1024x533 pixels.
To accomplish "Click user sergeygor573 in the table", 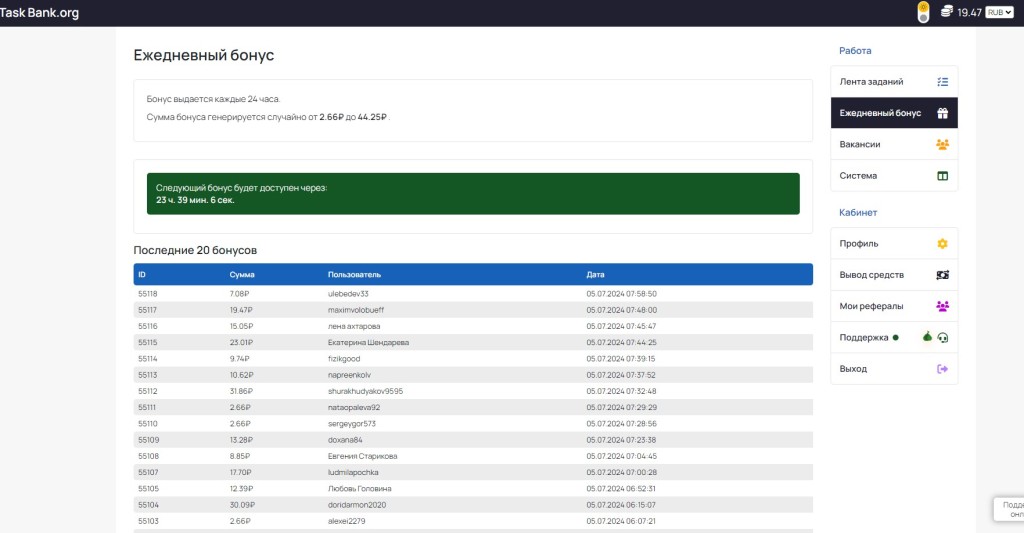I will pyautogui.click(x=351, y=424).
